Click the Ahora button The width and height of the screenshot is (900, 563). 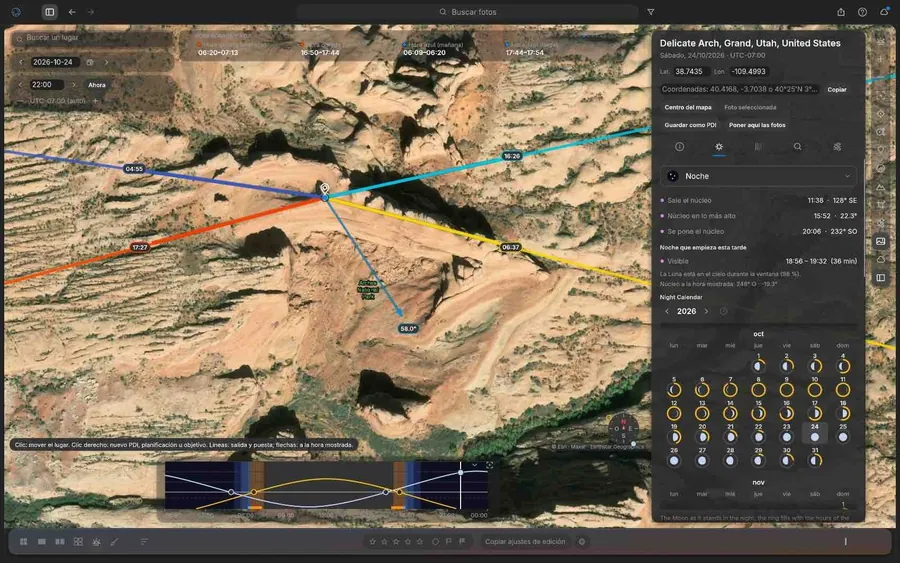[96, 85]
